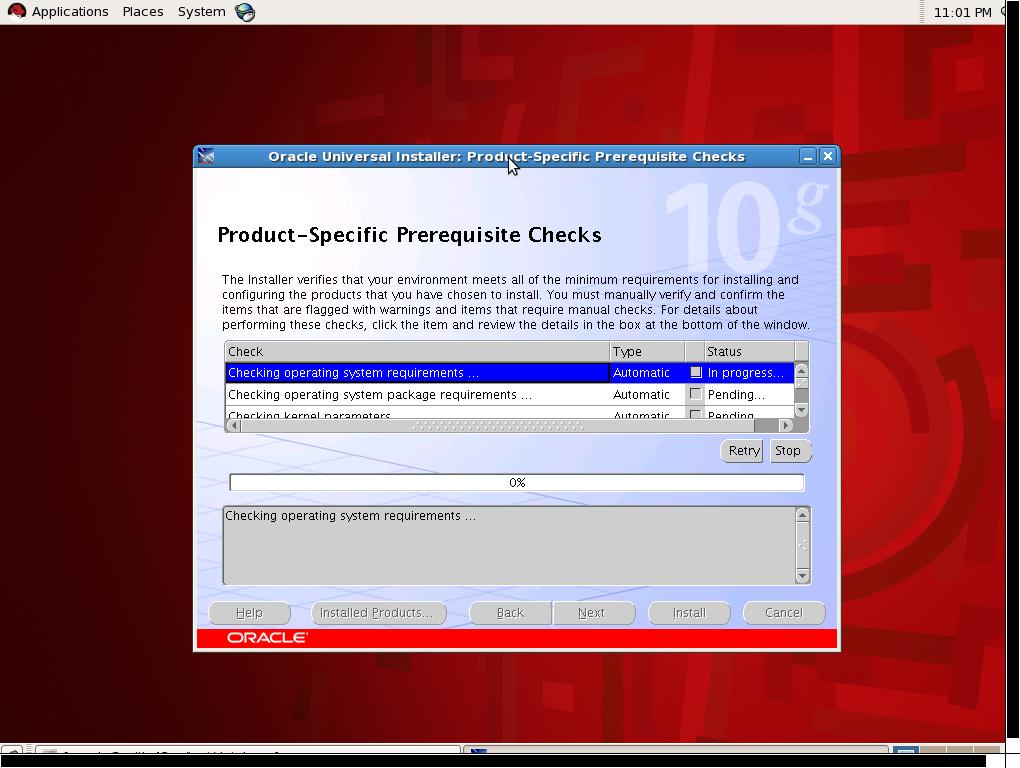Select row Checking operating system package requirements
Viewport: 1020px width, 768px height.
pyautogui.click(x=509, y=395)
